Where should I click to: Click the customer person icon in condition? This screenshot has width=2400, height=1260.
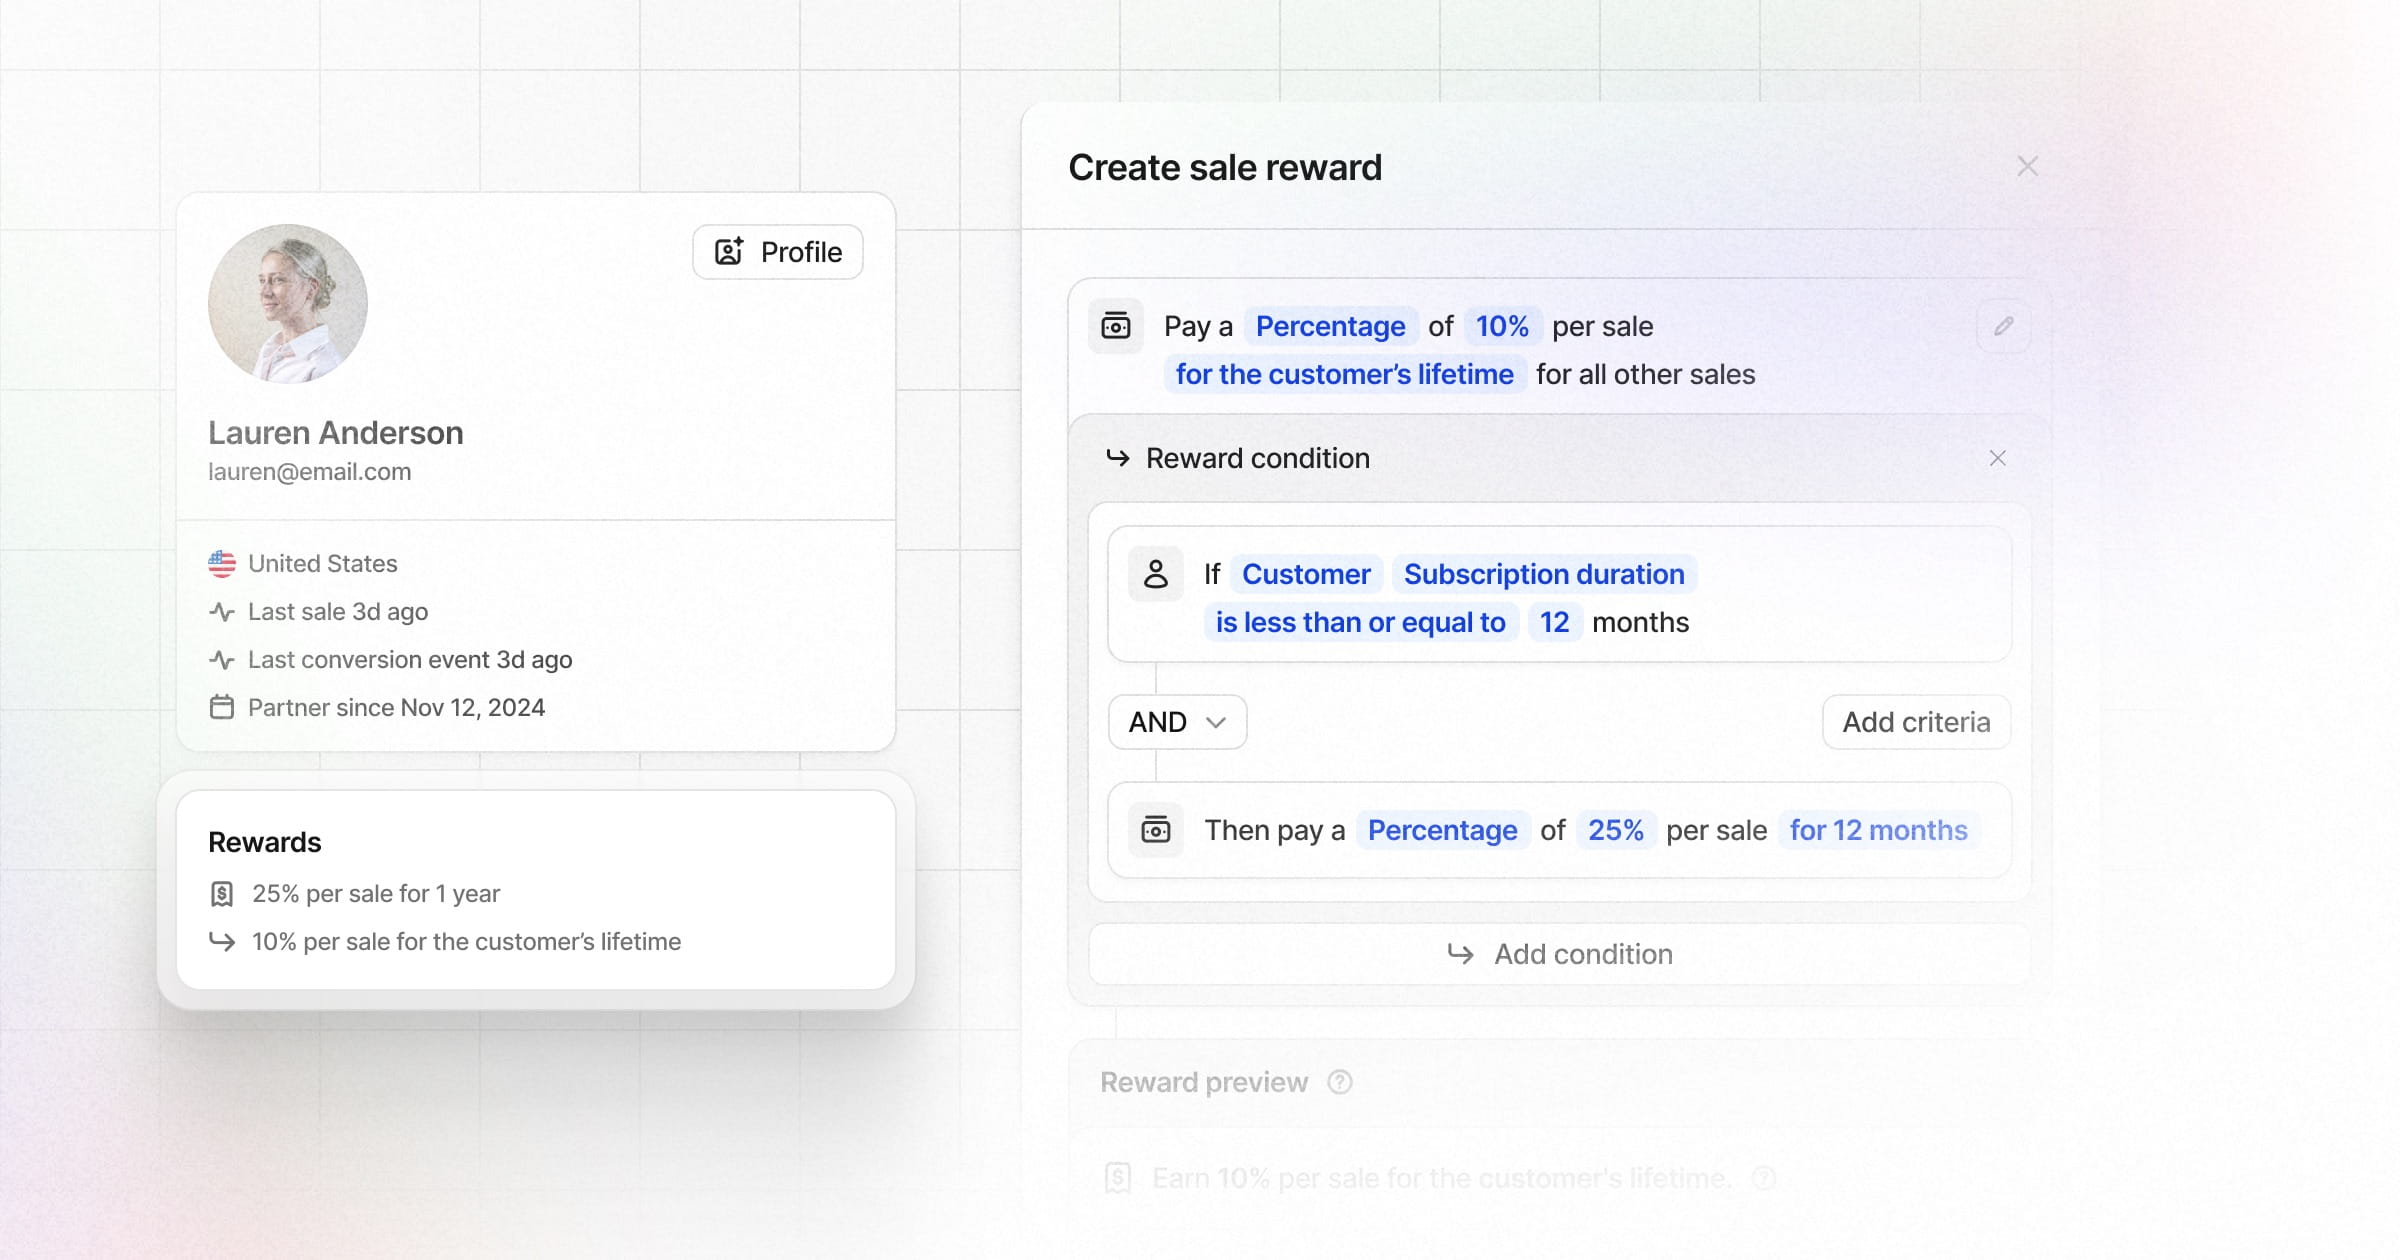[x=1156, y=574]
